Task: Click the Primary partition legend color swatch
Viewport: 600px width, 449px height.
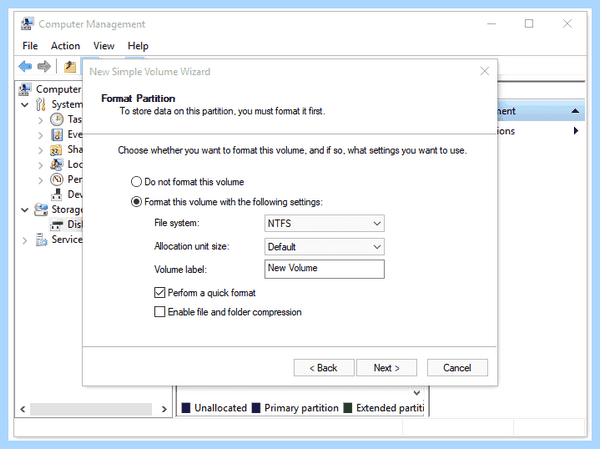Action: [x=256, y=408]
